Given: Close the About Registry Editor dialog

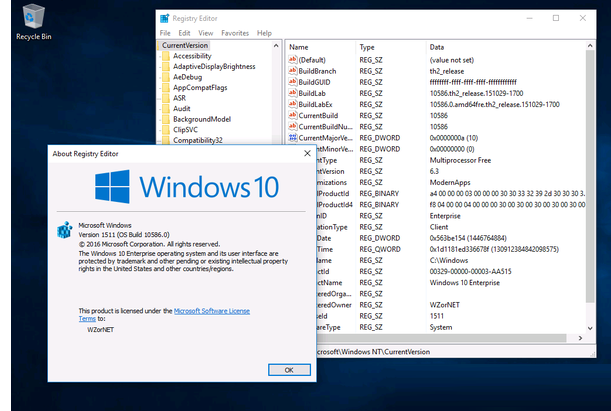Looking at the screenshot, I should 288,369.
